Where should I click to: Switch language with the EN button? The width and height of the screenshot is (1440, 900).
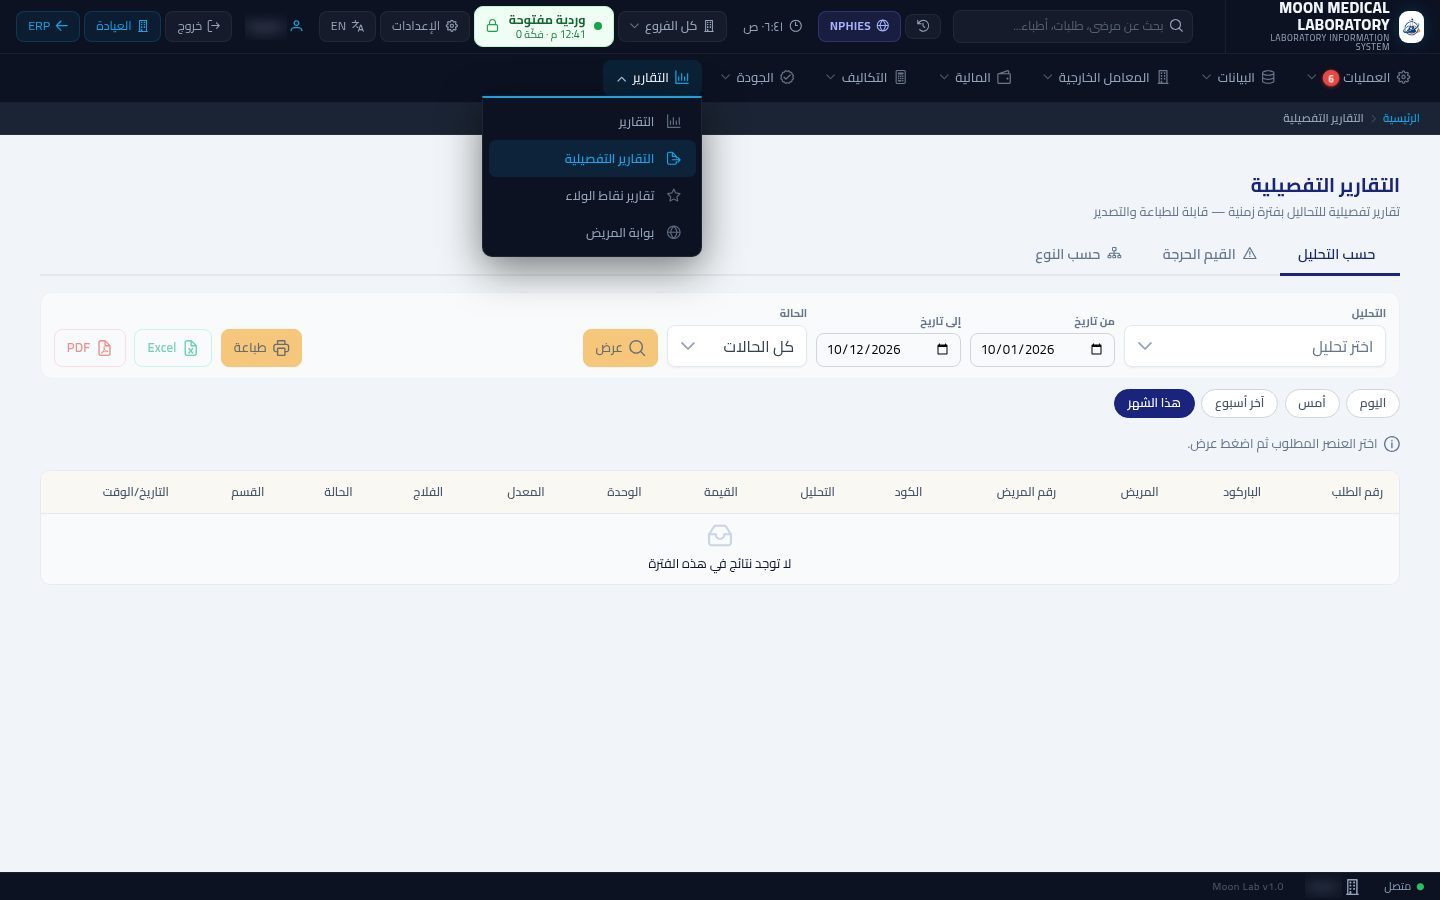tap(348, 26)
